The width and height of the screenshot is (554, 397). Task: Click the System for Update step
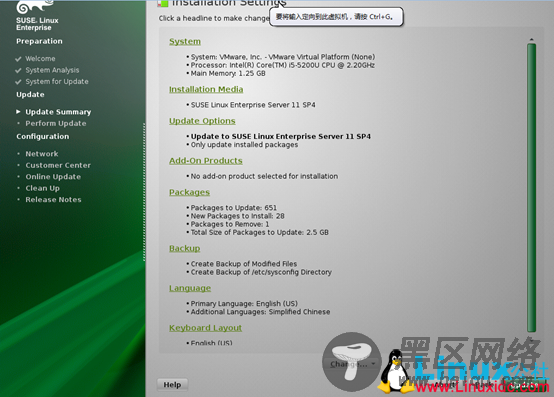tap(57, 82)
